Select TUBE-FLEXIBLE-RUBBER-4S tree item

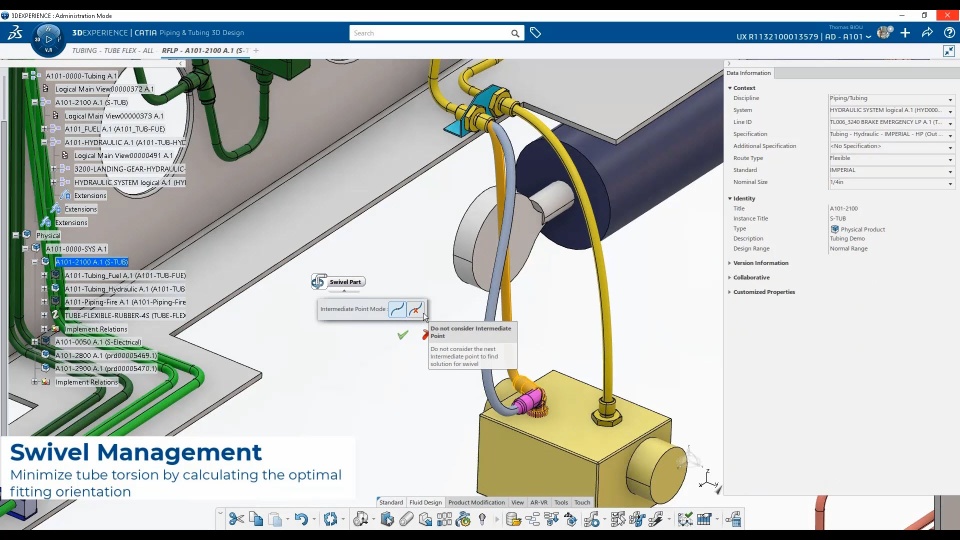pos(125,315)
